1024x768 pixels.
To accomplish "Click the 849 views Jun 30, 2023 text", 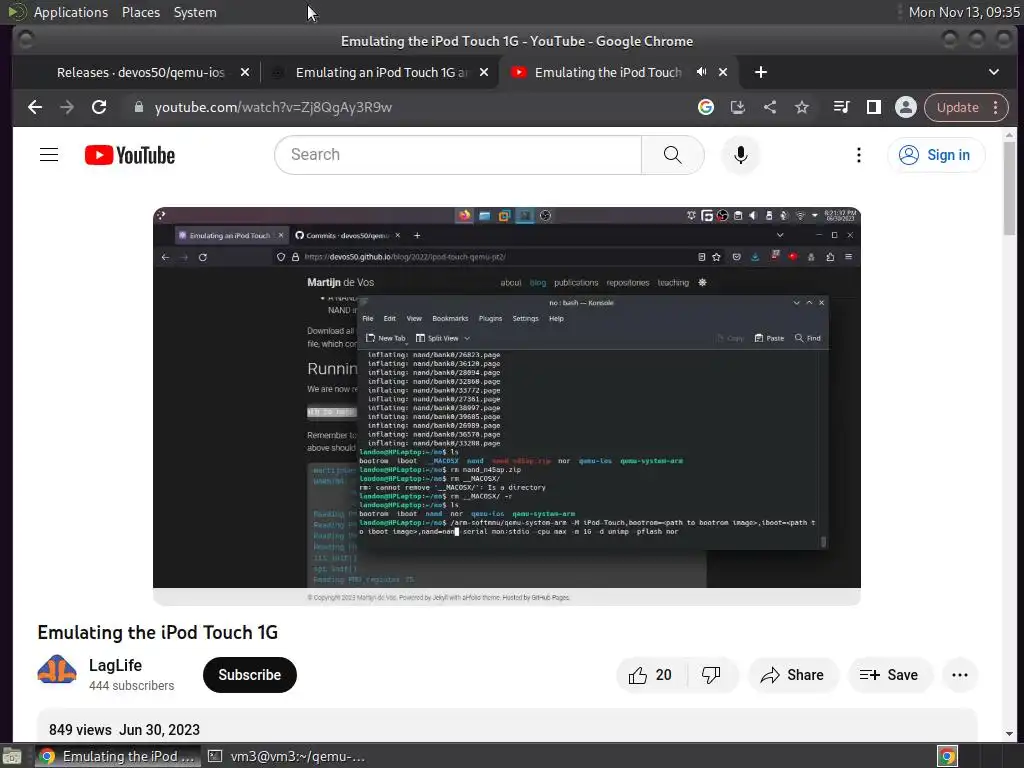I will (x=124, y=730).
